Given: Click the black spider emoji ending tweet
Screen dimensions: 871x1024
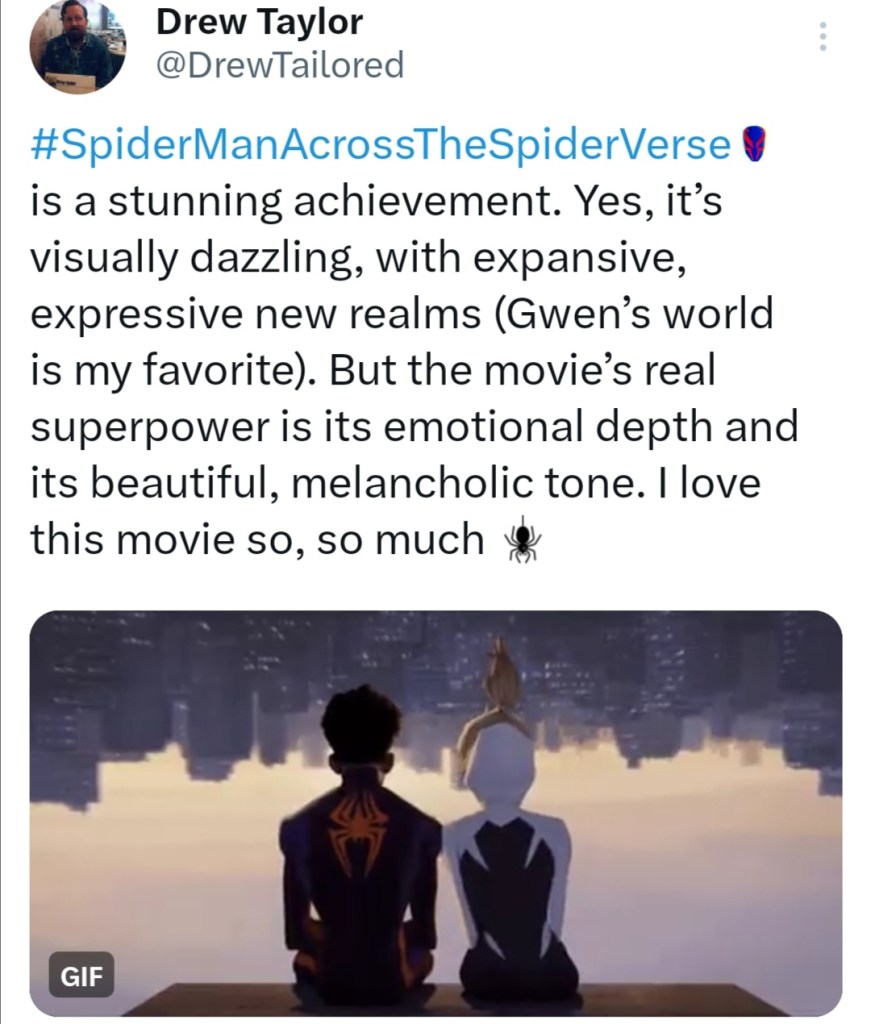Looking at the screenshot, I should [522, 541].
